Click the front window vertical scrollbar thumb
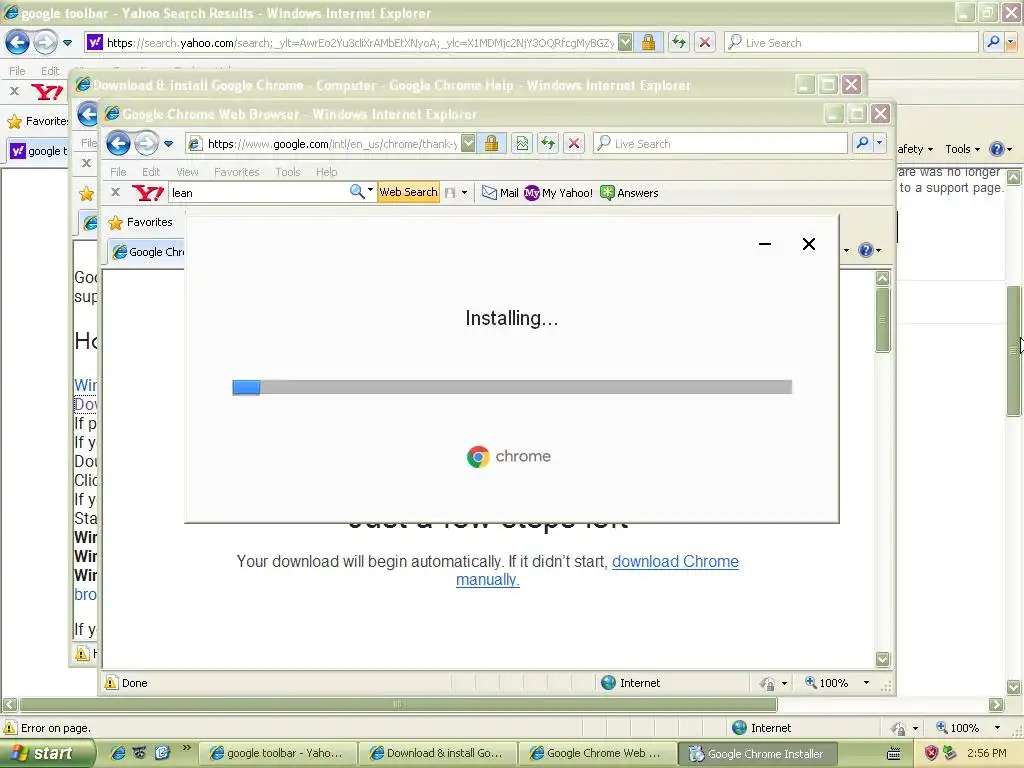This screenshot has height=768, width=1024. (x=882, y=319)
